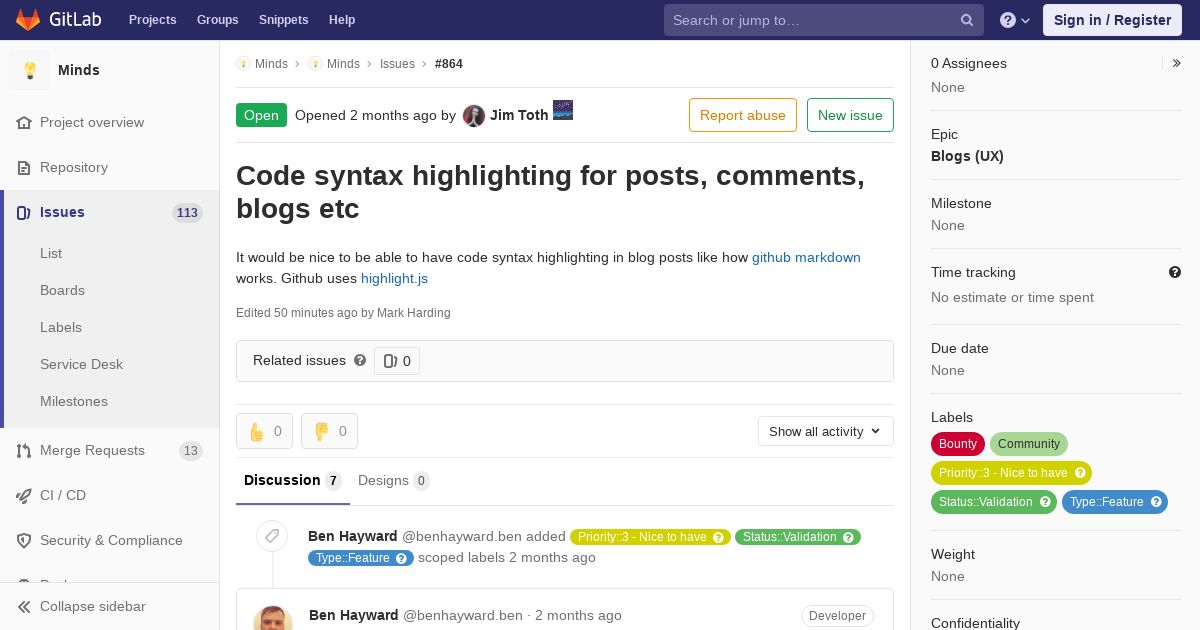Click the red Bounty label
The image size is (1200, 630).
tap(957, 444)
